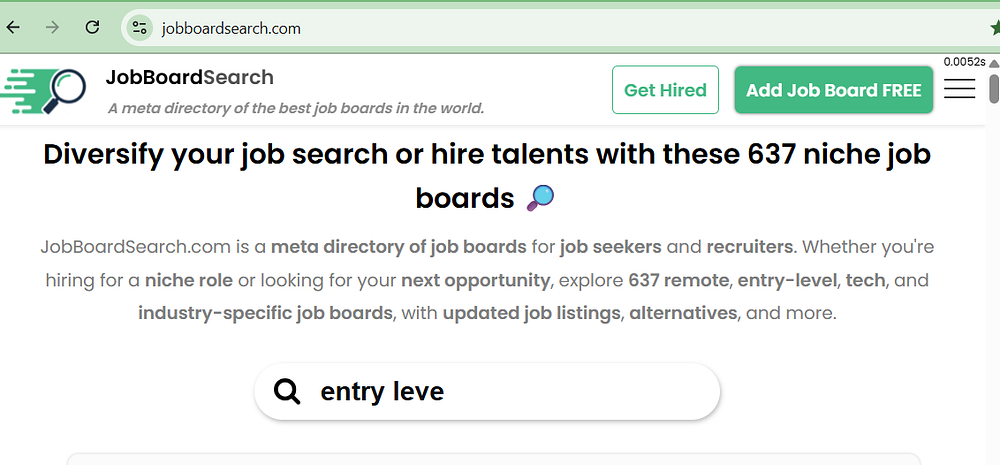Click Add Job Board FREE button

(x=833, y=90)
